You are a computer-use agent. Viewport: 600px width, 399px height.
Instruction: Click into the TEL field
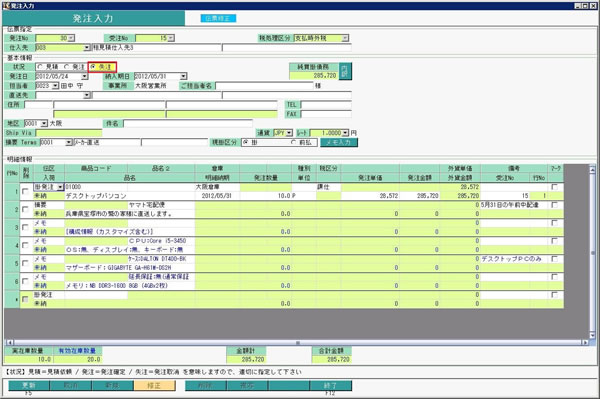[326, 105]
